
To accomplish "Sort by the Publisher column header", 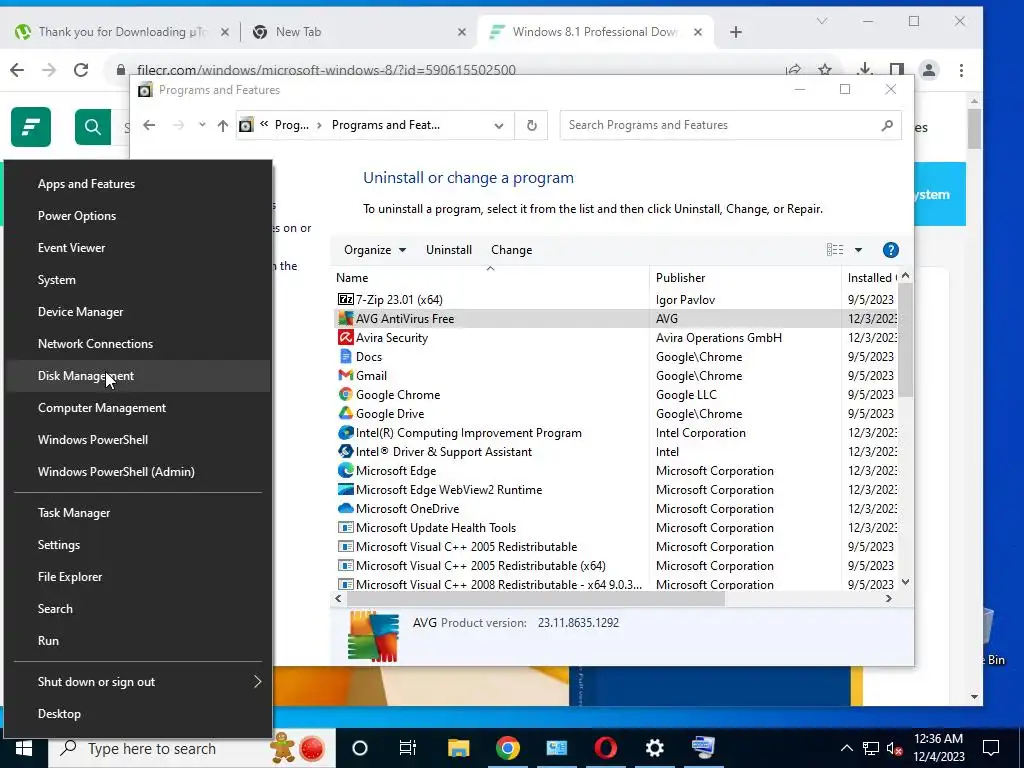I will pyautogui.click(x=745, y=278).
